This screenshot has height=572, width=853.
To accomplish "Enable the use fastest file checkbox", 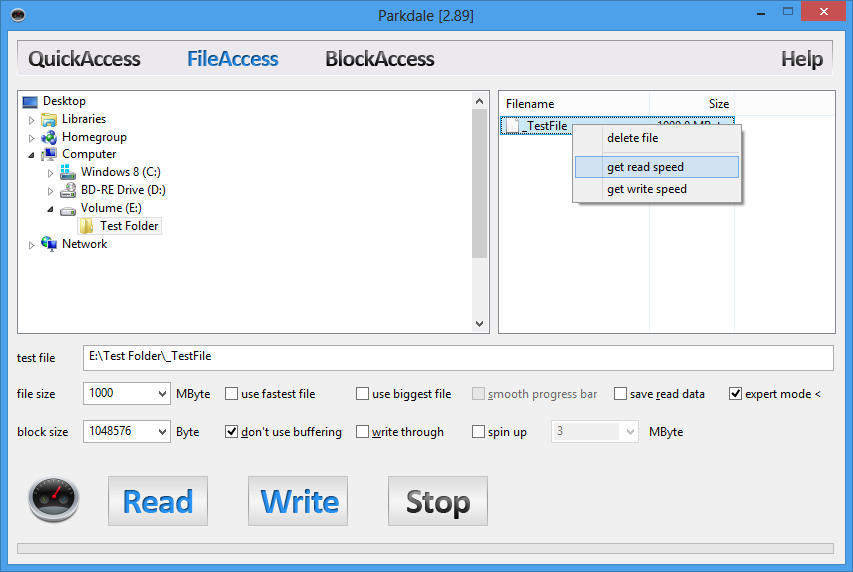I will point(231,393).
